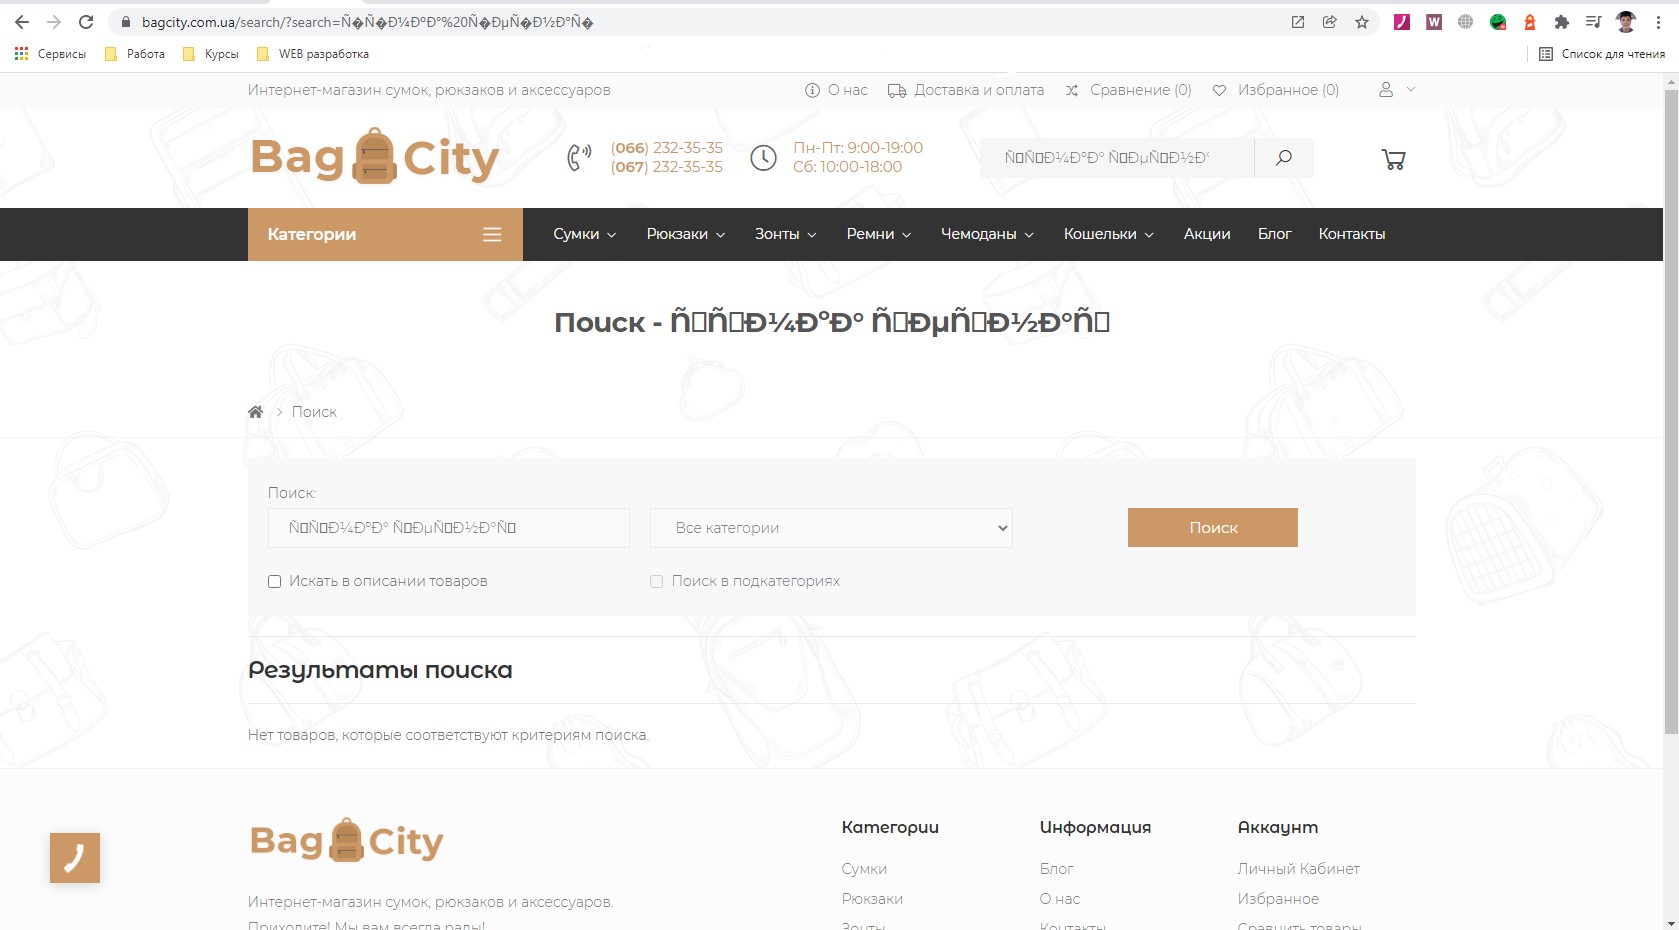Screen dimensions: 1679x930
Task: Expand the Чемоданы menu
Action: pos(987,234)
